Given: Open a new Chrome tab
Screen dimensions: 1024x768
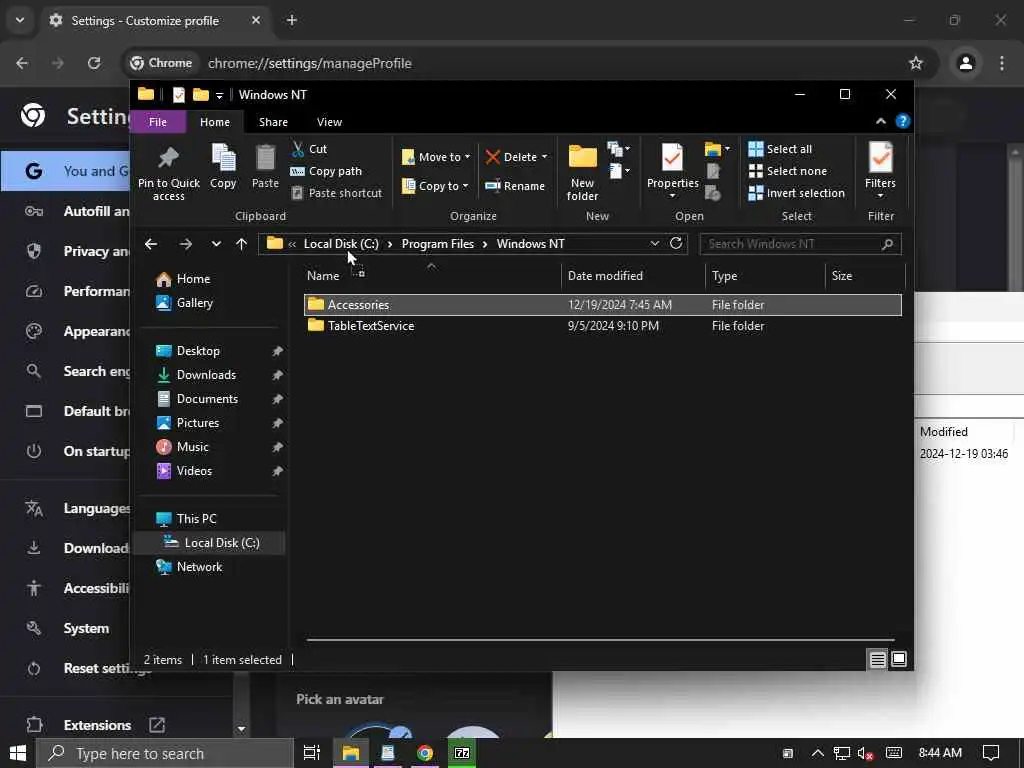Looking at the screenshot, I should 292,20.
